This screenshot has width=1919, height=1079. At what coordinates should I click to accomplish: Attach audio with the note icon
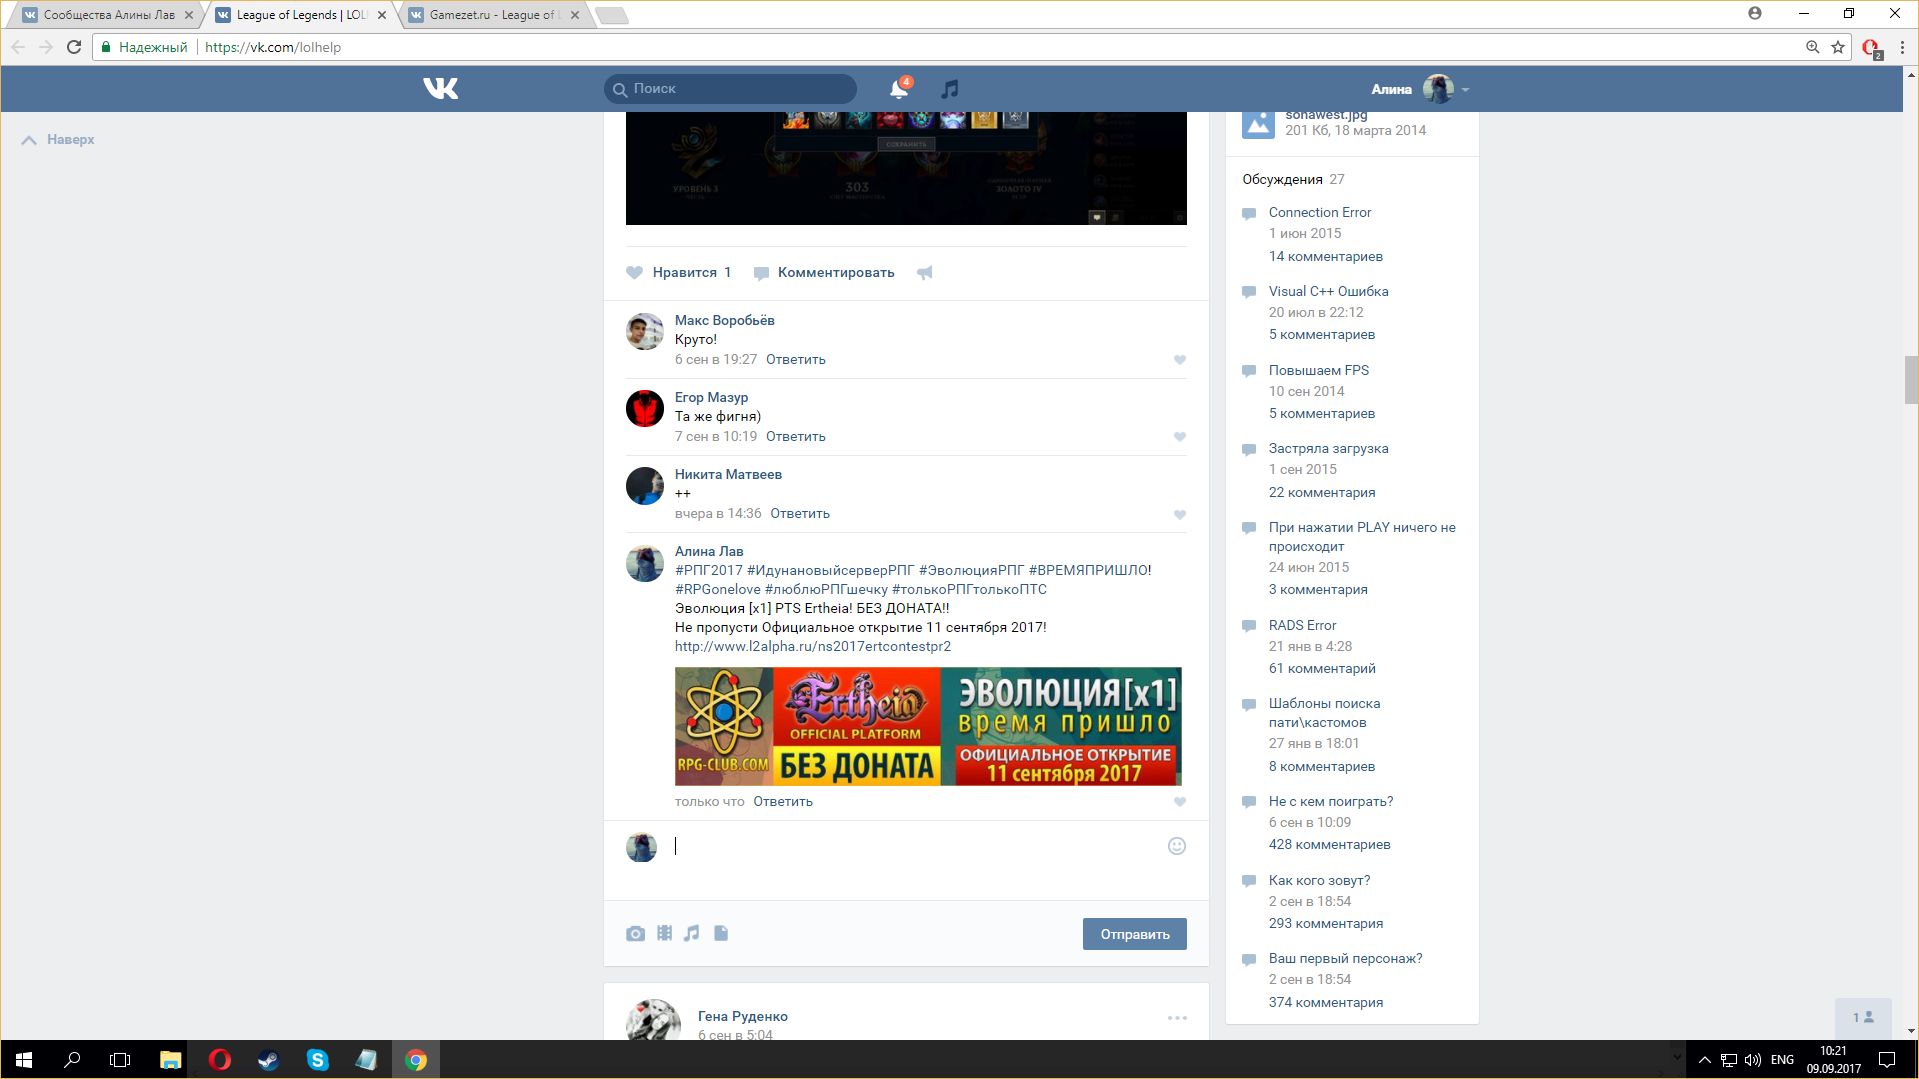coord(692,933)
